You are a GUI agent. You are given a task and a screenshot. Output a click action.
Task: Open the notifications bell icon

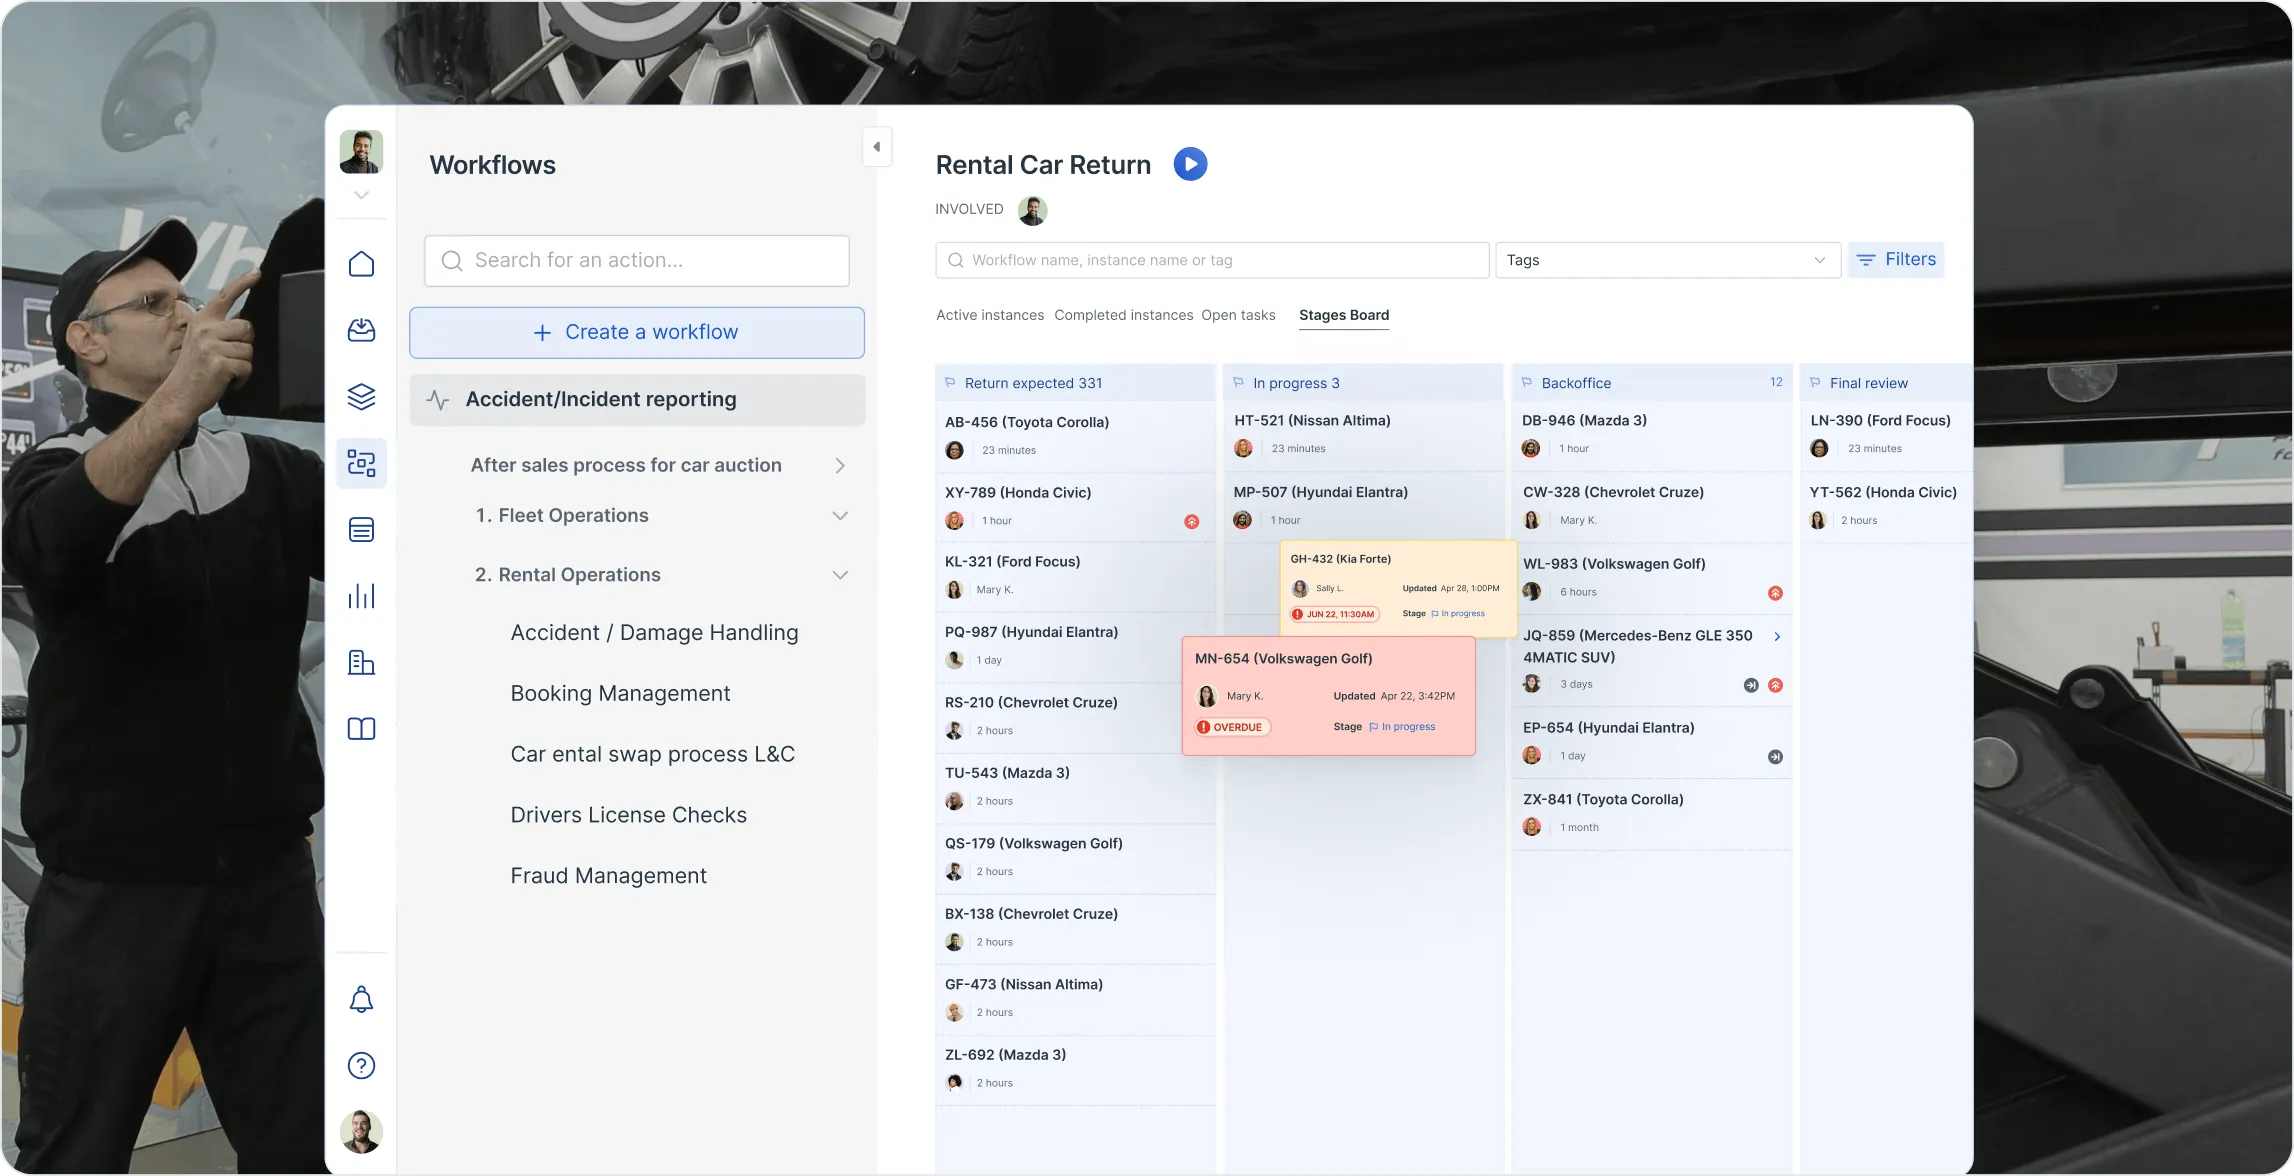point(361,999)
